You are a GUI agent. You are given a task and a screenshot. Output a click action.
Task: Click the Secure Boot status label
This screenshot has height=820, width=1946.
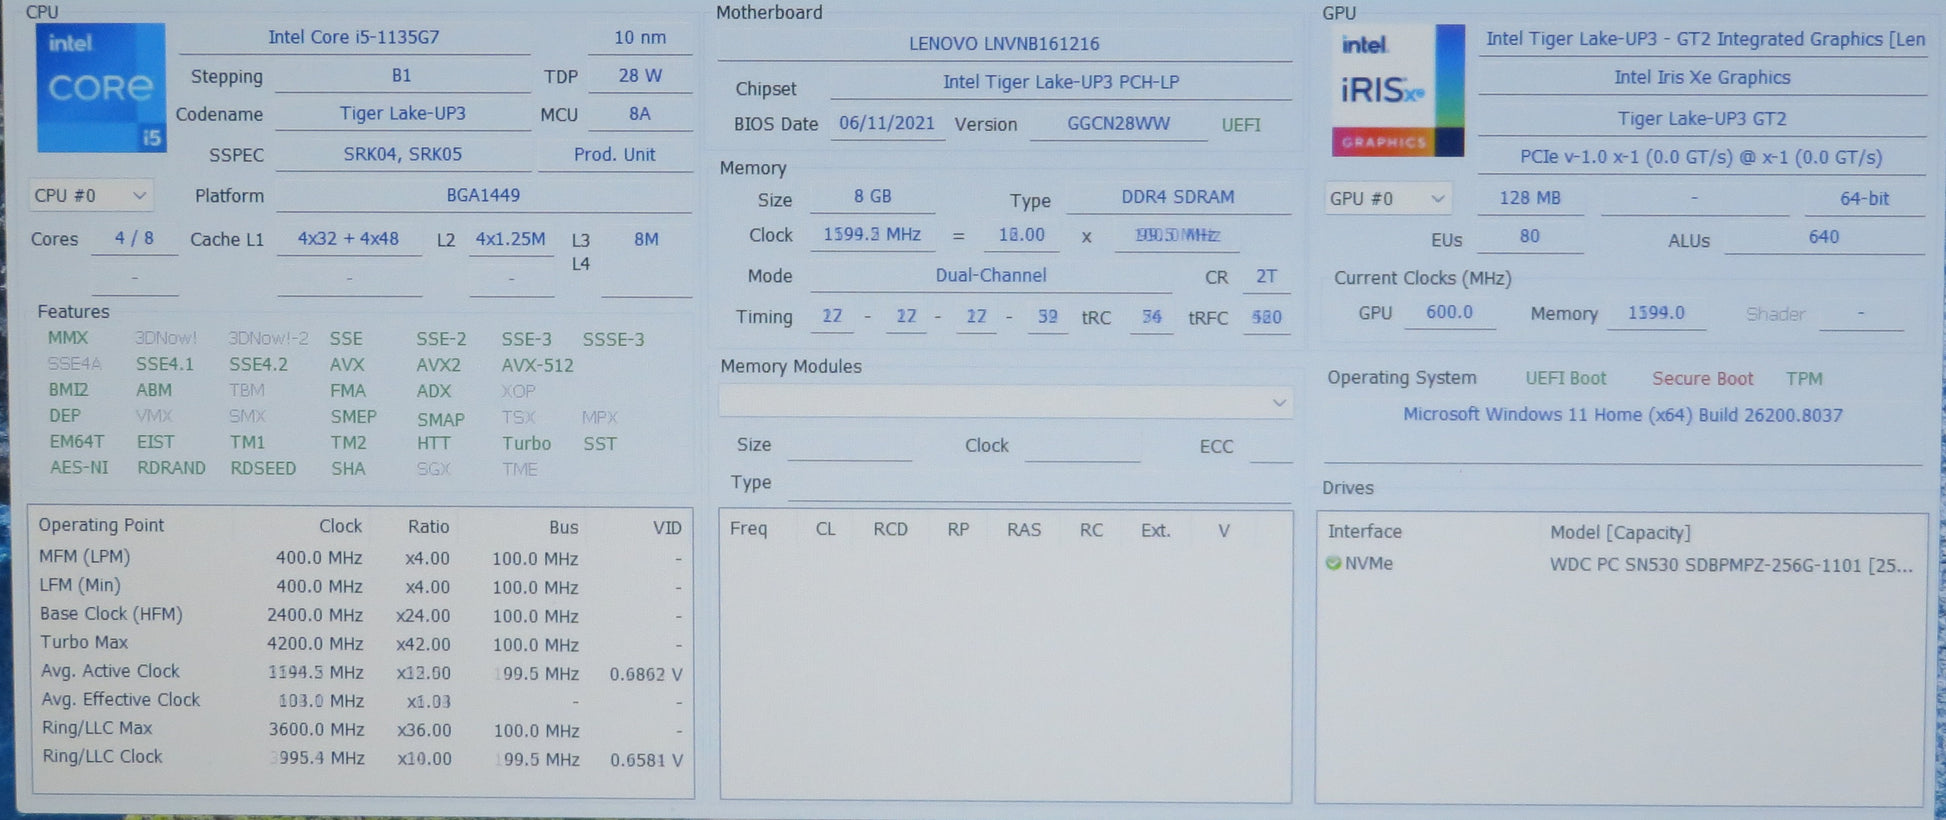click(1702, 379)
